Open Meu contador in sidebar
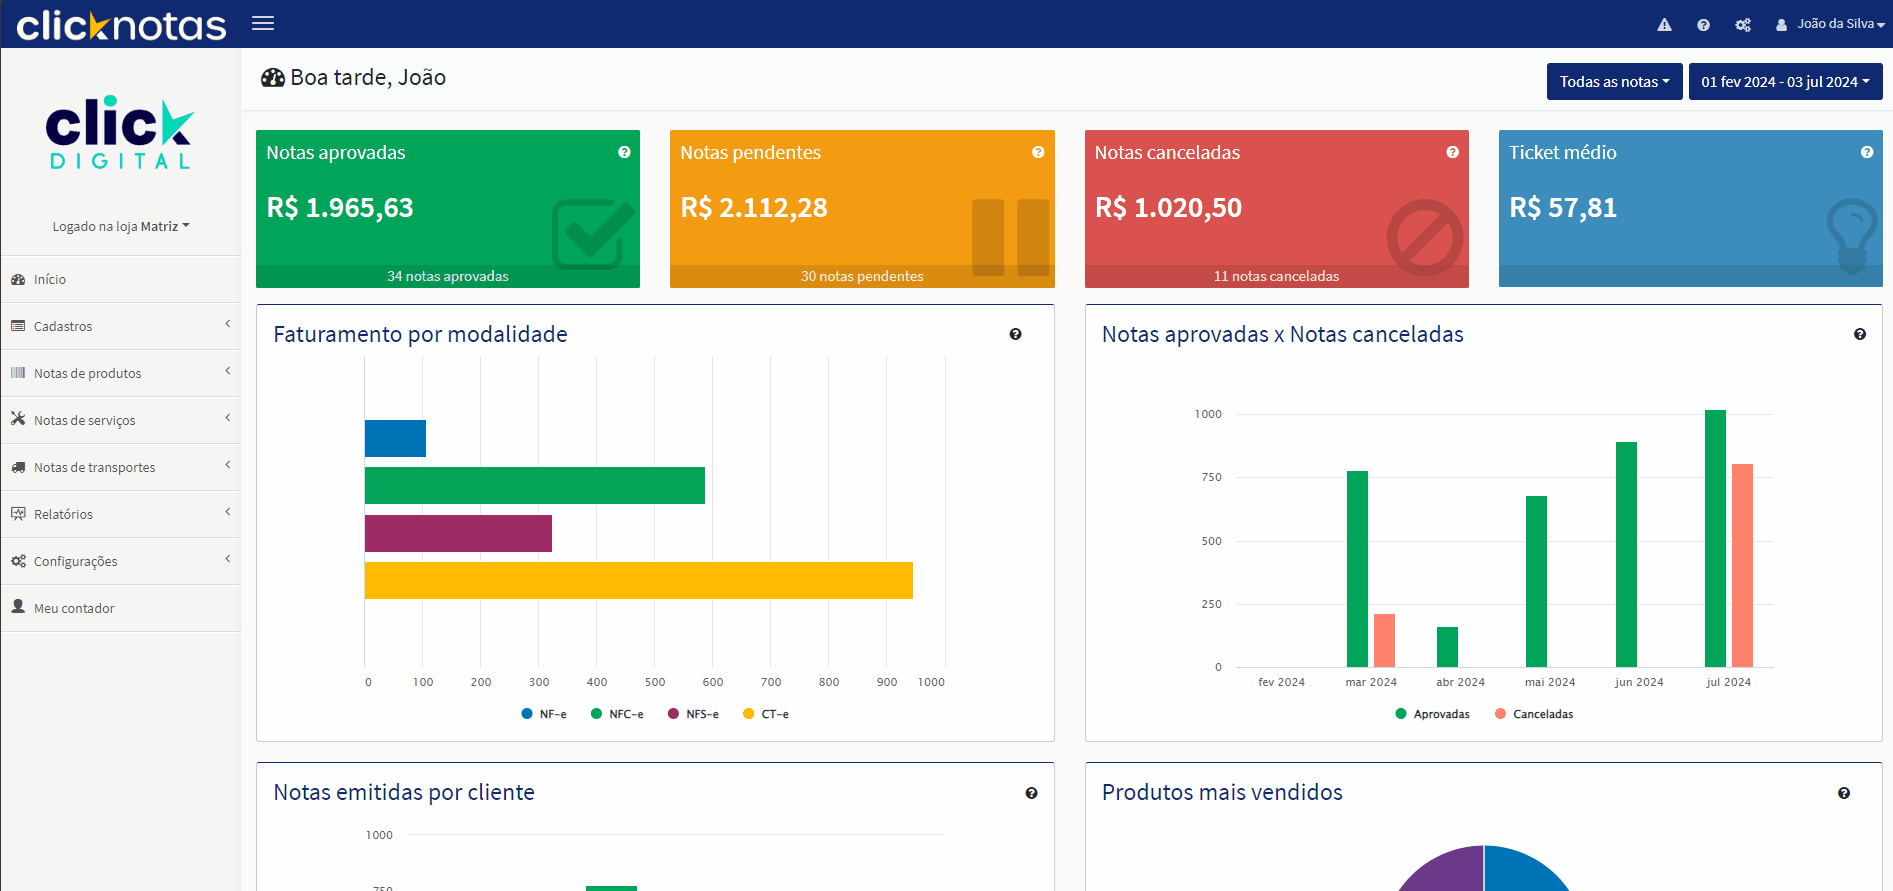This screenshot has width=1893, height=891. 120,608
